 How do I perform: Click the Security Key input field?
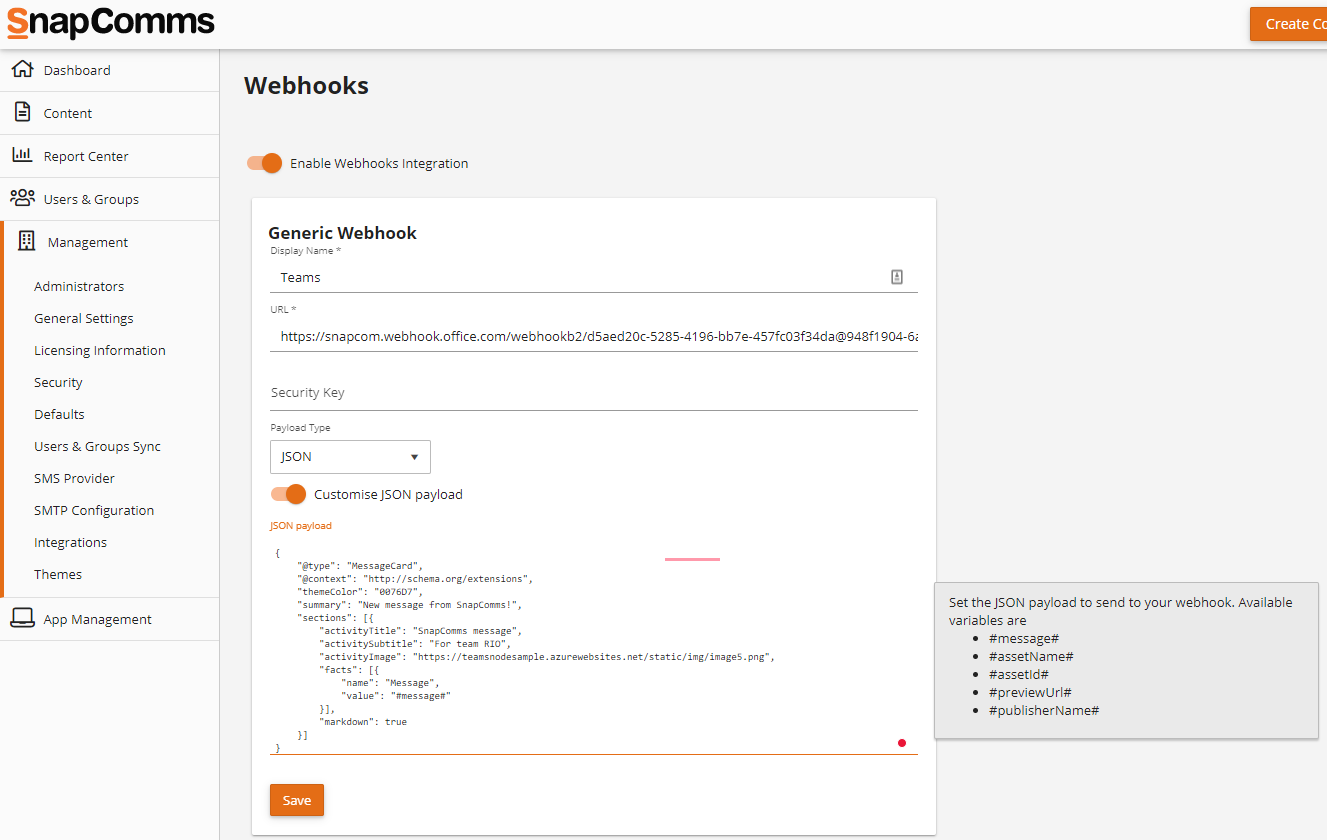(x=594, y=393)
